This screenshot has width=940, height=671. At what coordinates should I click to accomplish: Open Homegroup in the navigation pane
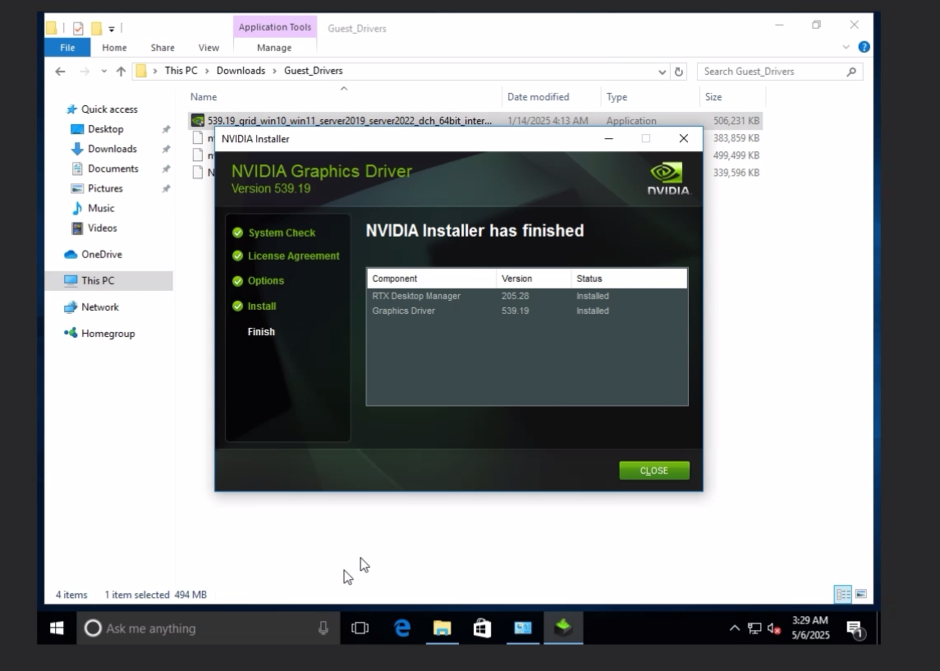(x=108, y=333)
